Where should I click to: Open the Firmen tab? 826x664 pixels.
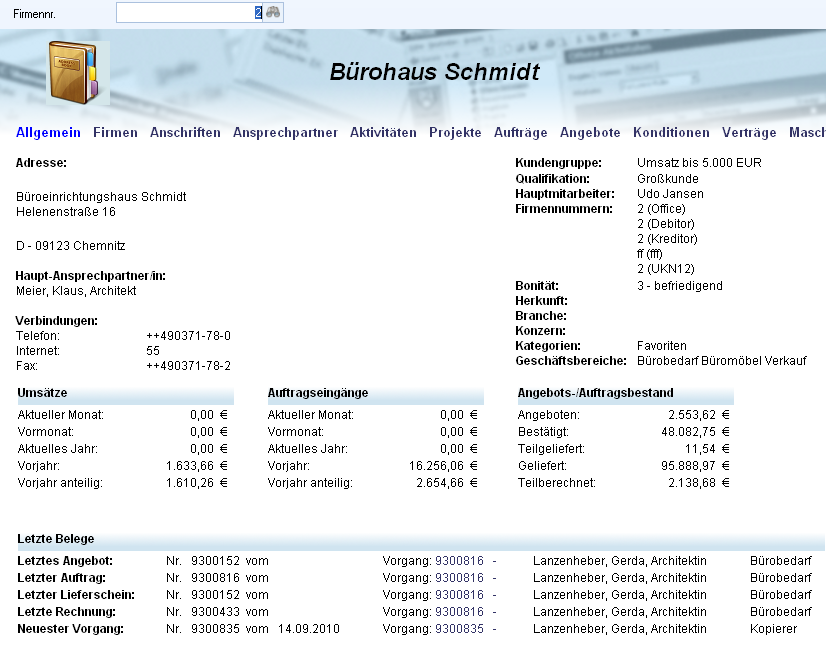(x=115, y=133)
